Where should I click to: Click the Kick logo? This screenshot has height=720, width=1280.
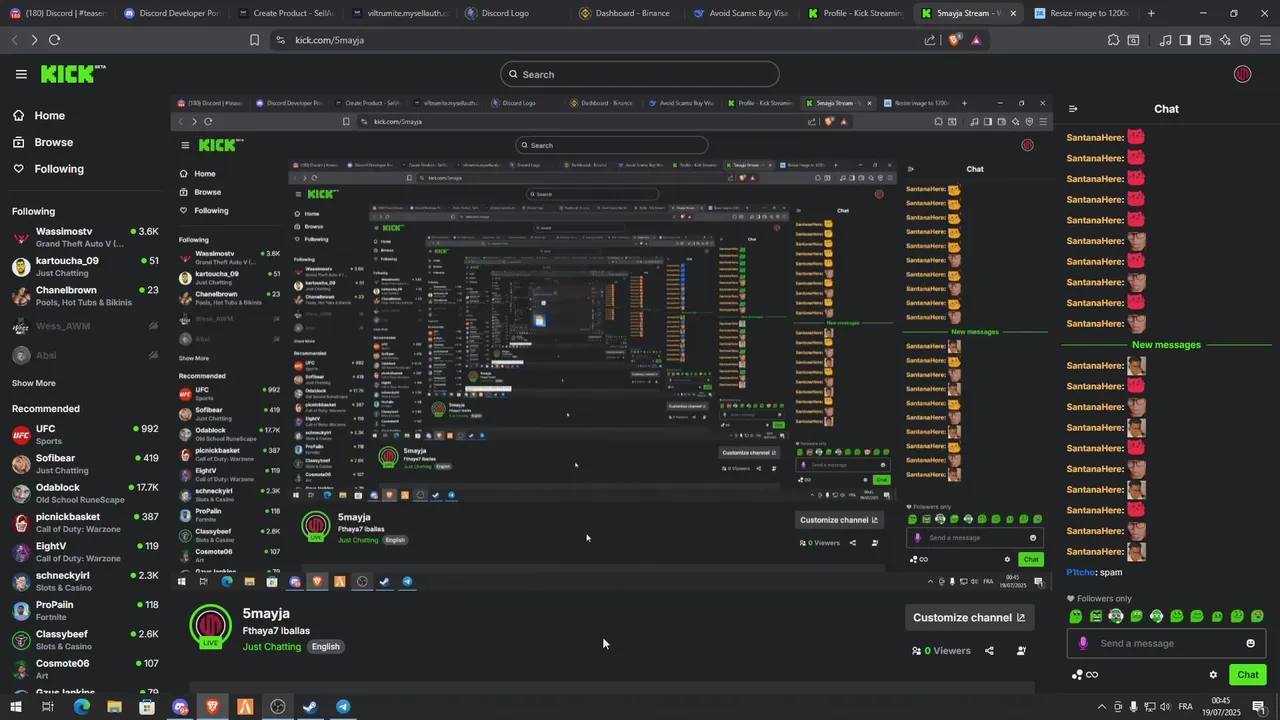click(72, 74)
